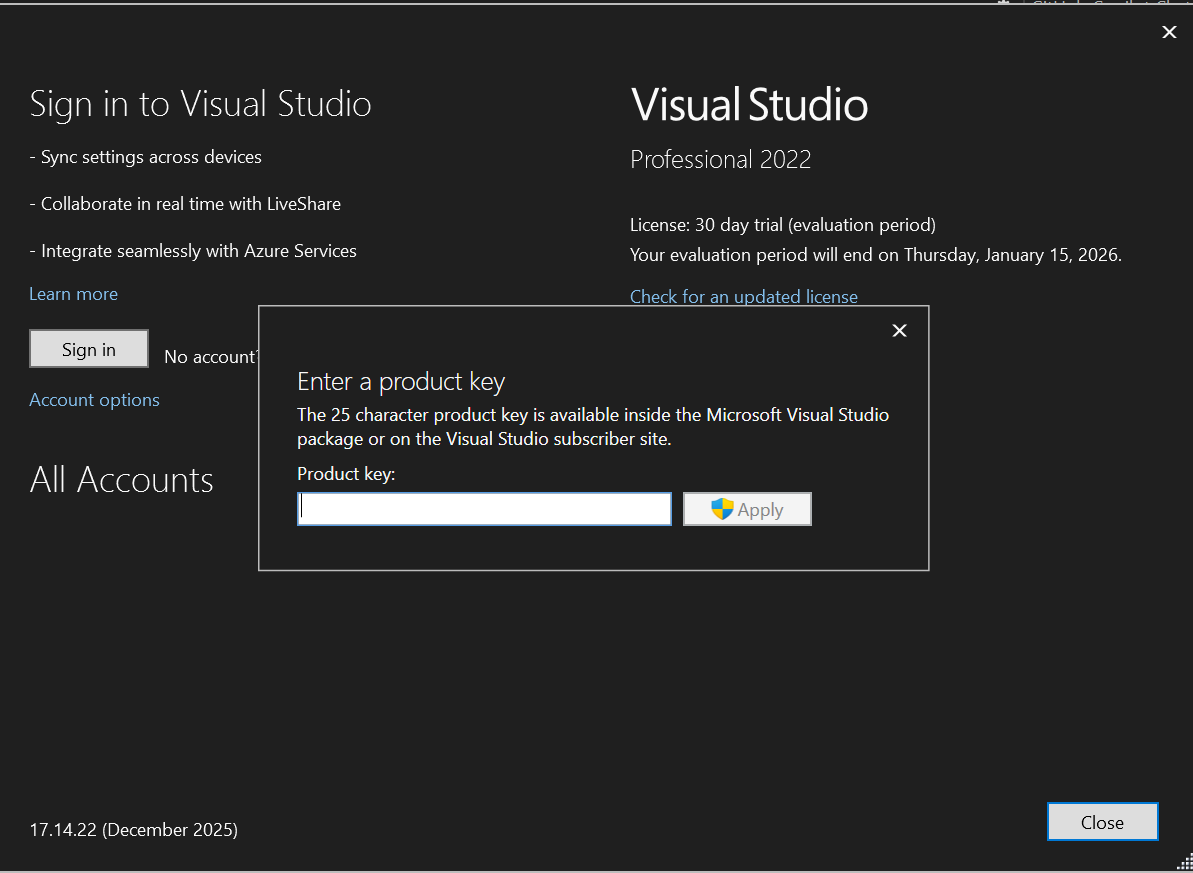This screenshot has width=1193, height=873.
Task: Click the Visual Studio title text
Action: coord(749,105)
